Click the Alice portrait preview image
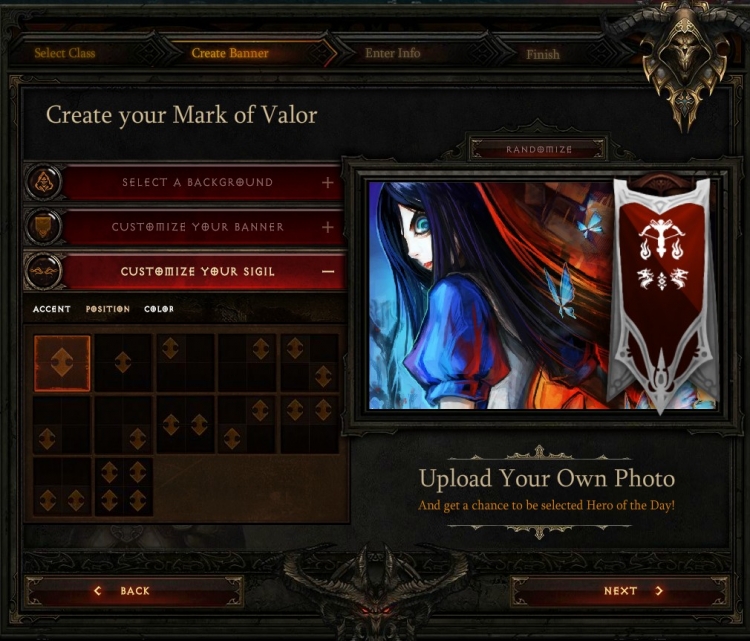 click(490, 295)
